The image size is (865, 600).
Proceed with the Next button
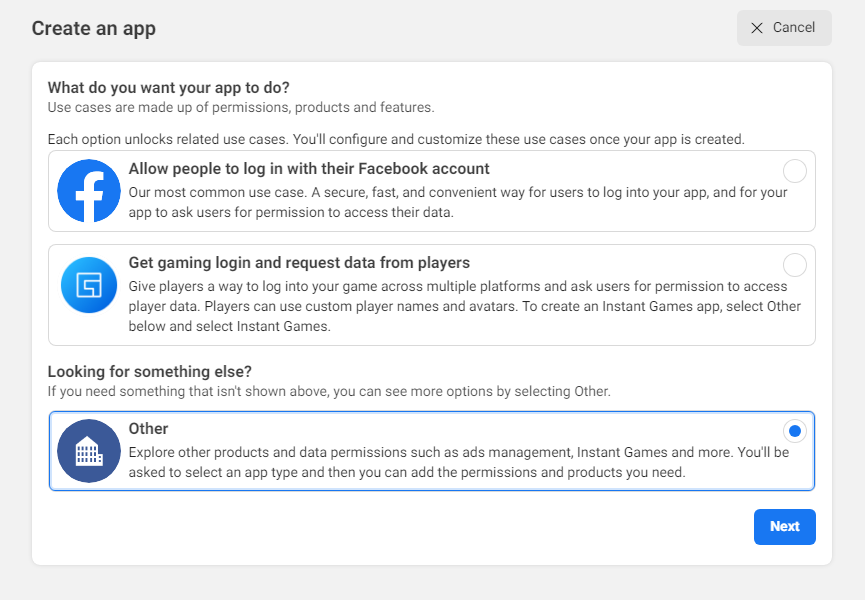pos(784,527)
